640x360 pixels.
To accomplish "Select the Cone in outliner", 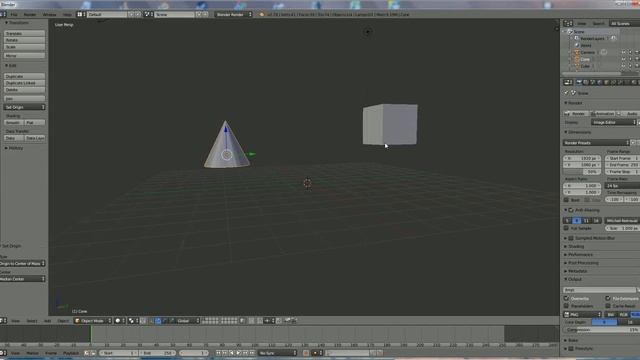I will (x=585, y=59).
